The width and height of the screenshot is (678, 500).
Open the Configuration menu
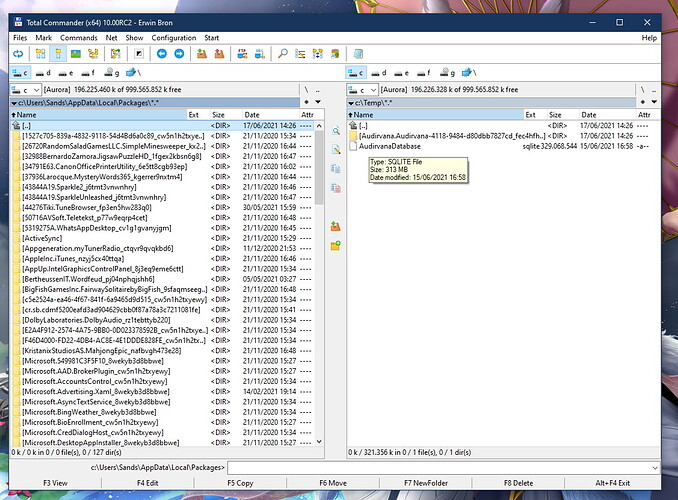pos(174,38)
